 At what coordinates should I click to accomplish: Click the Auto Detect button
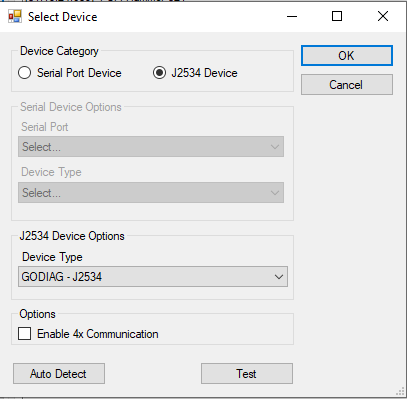(59, 374)
